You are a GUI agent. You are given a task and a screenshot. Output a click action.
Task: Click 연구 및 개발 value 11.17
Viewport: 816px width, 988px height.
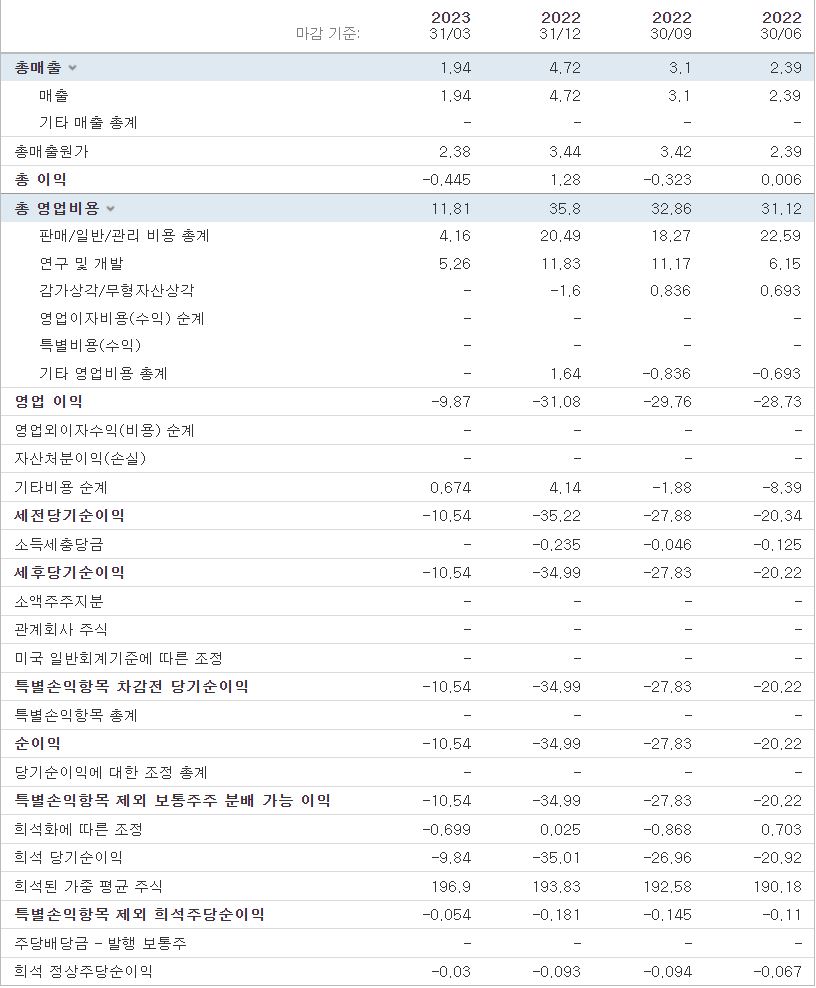pyautogui.click(x=670, y=263)
